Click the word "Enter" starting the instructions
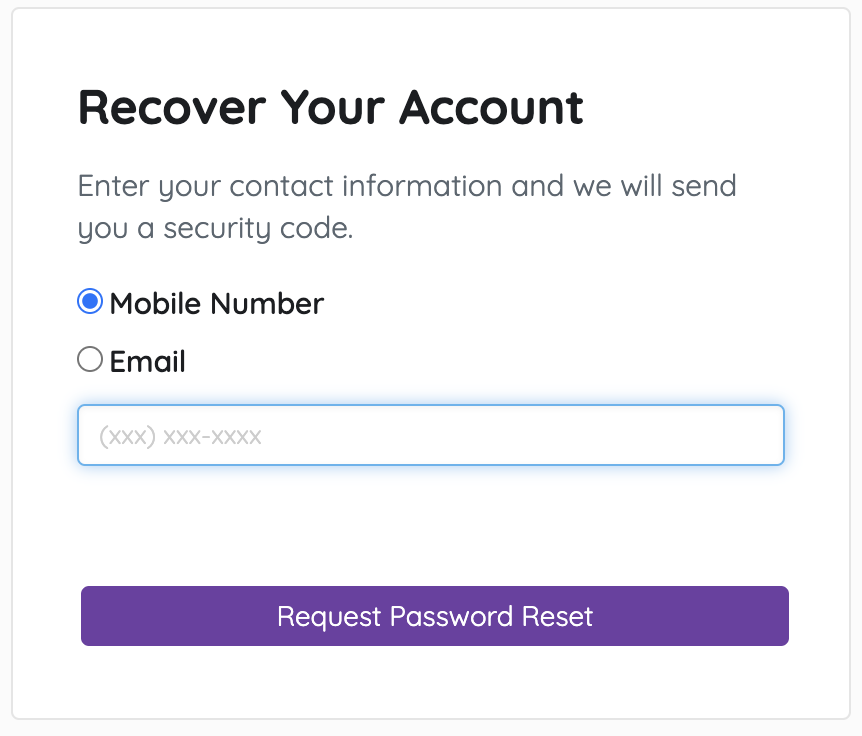 [x=113, y=186]
